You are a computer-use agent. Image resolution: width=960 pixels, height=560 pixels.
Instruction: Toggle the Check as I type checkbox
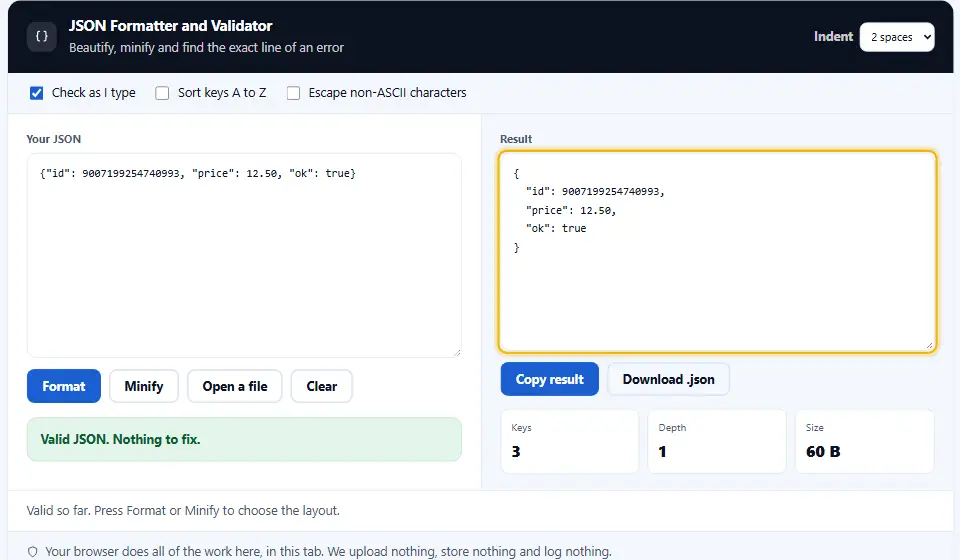[x=37, y=93]
